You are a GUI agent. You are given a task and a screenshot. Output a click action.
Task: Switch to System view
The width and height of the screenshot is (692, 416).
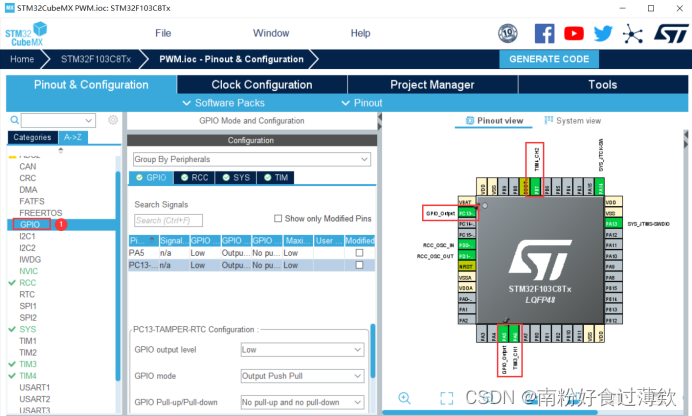[573, 120]
